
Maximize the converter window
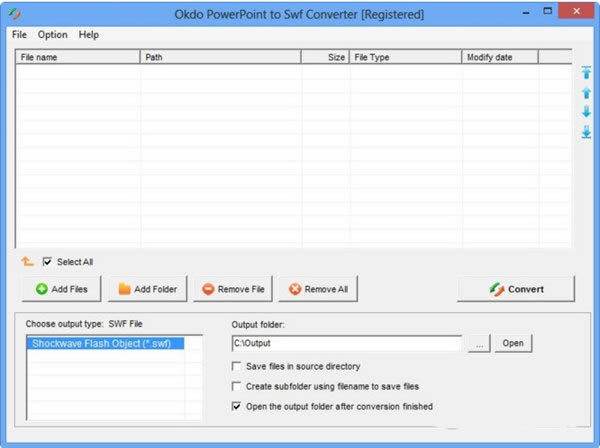548,11
